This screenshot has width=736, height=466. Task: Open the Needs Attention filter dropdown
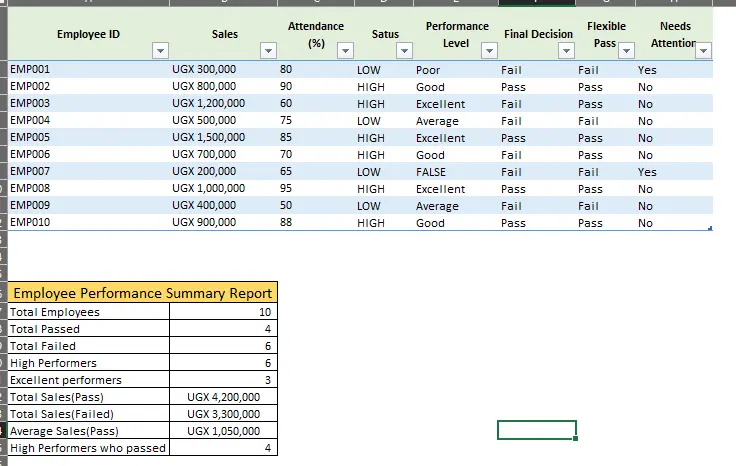tap(703, 50)
